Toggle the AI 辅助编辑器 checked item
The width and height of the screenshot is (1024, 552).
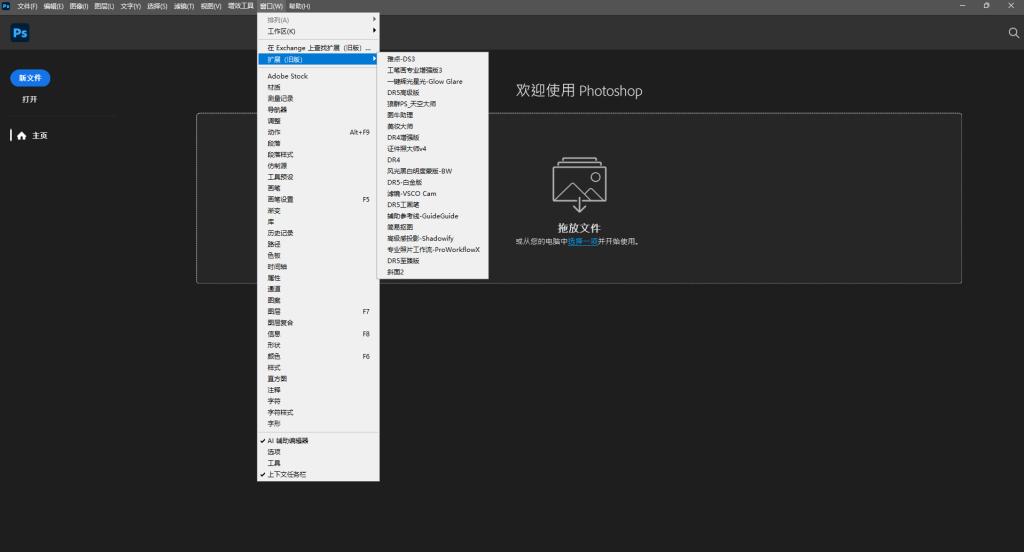[318, 441]
